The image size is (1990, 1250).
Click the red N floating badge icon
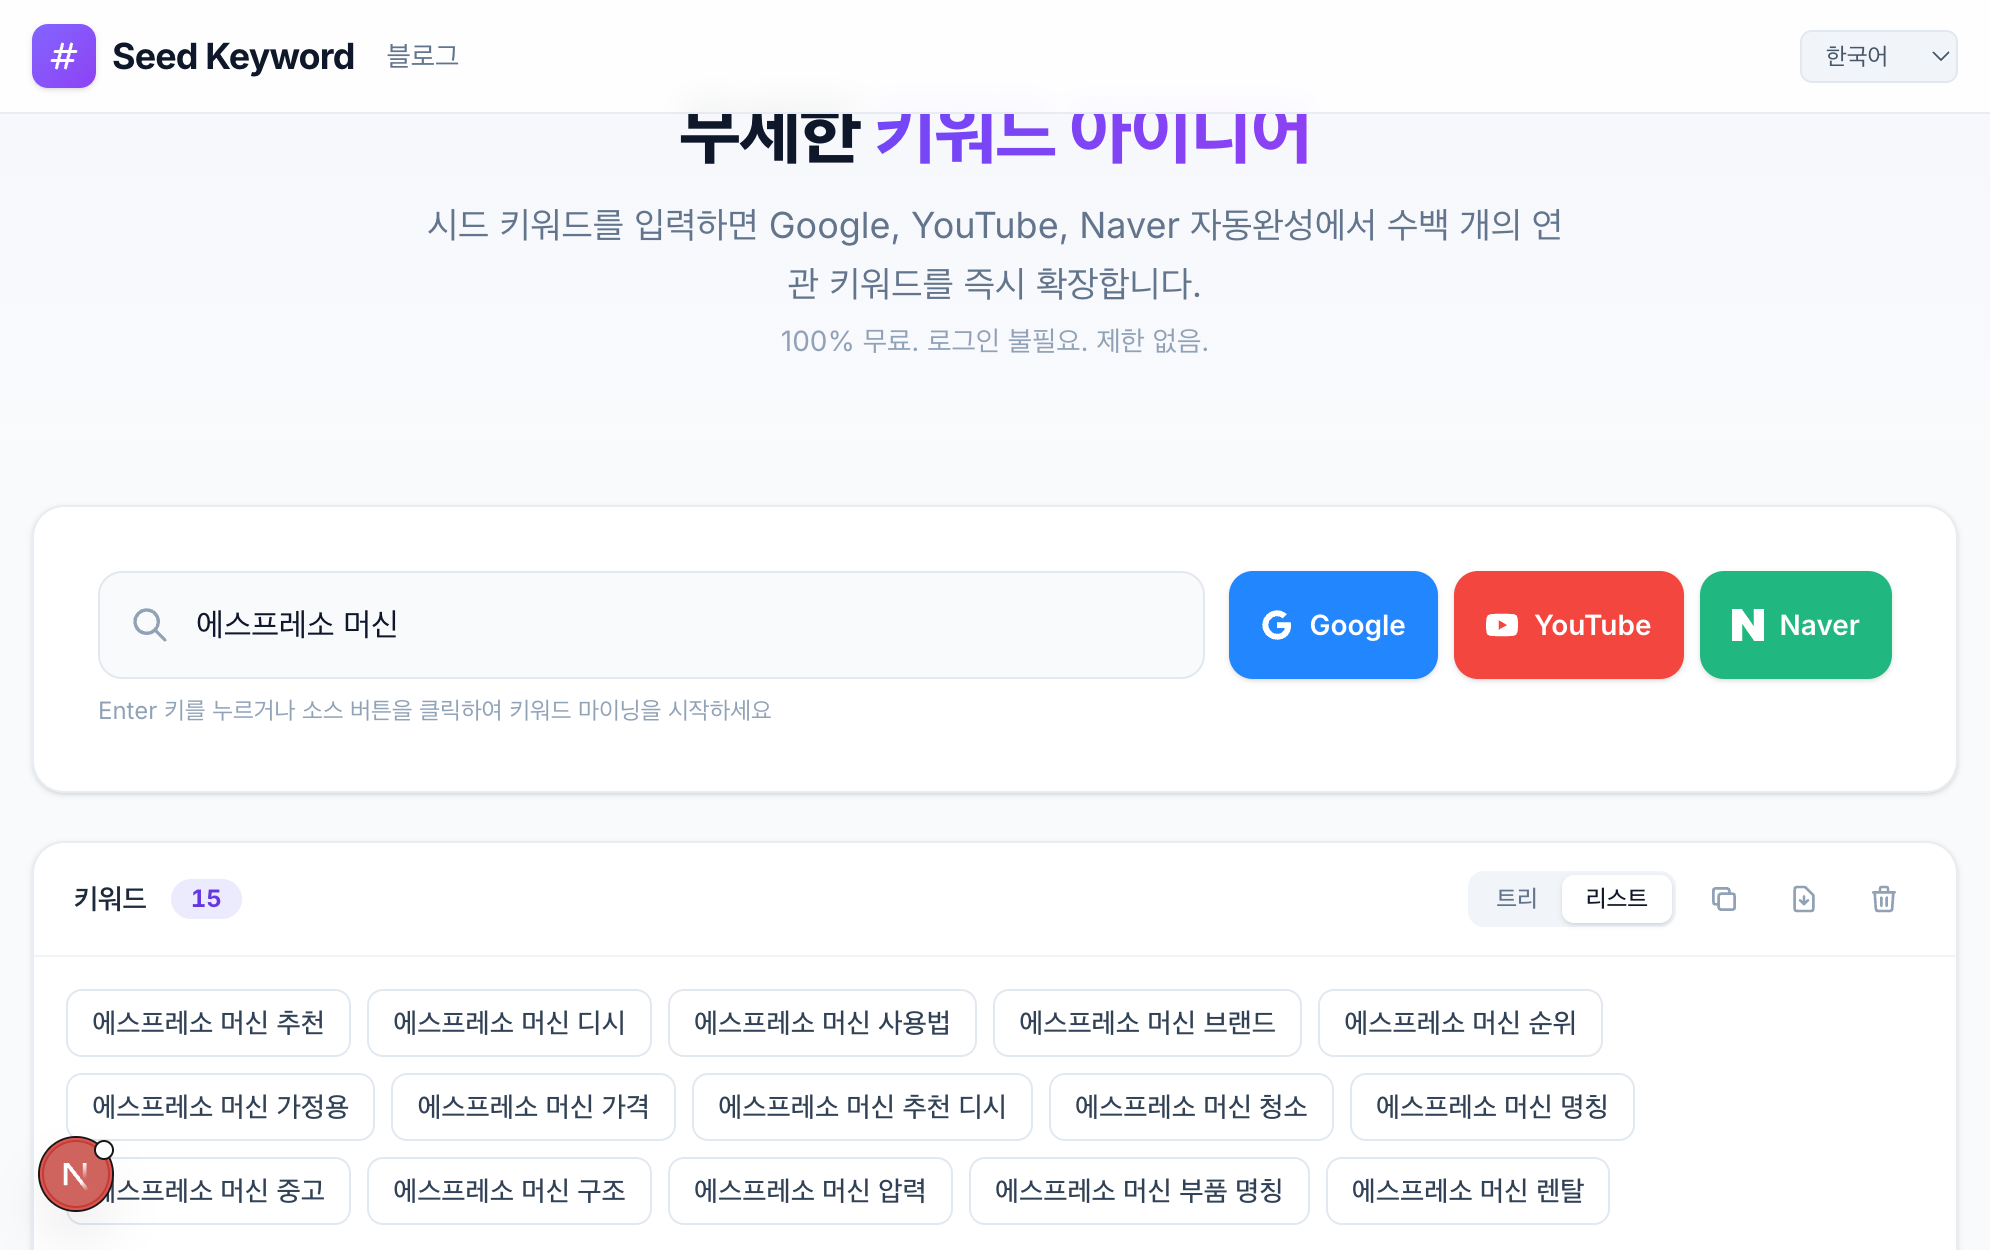click(76, 1174)
